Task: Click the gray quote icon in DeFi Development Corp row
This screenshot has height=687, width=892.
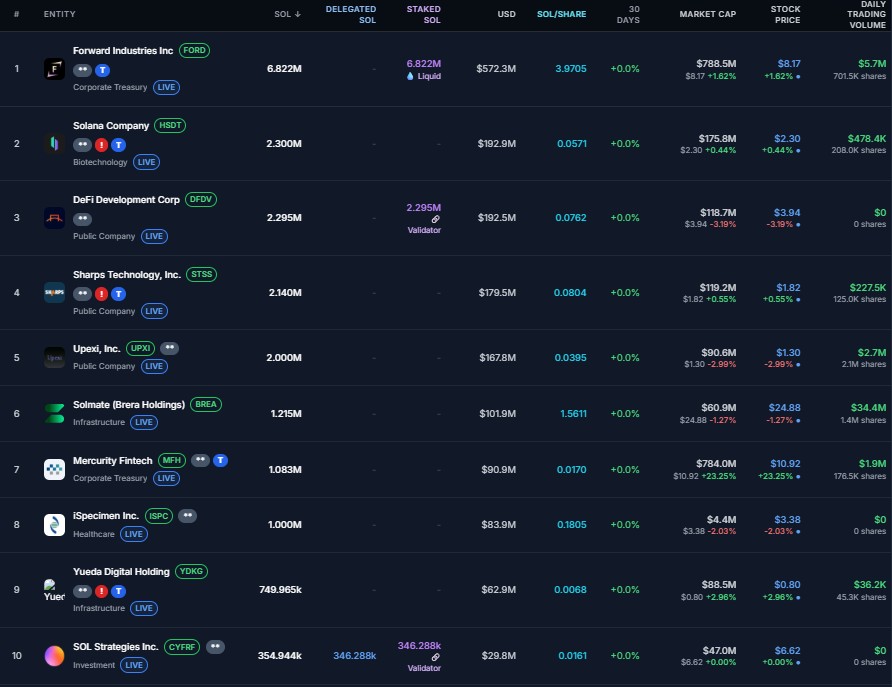Action: pos(82,218)
